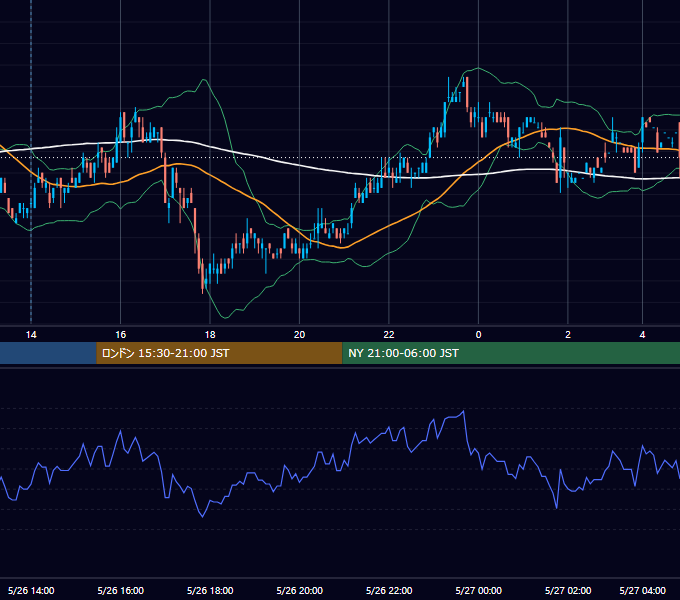Select the 22 hour label on price chart

pyautogui.click(x=389, y=335)
